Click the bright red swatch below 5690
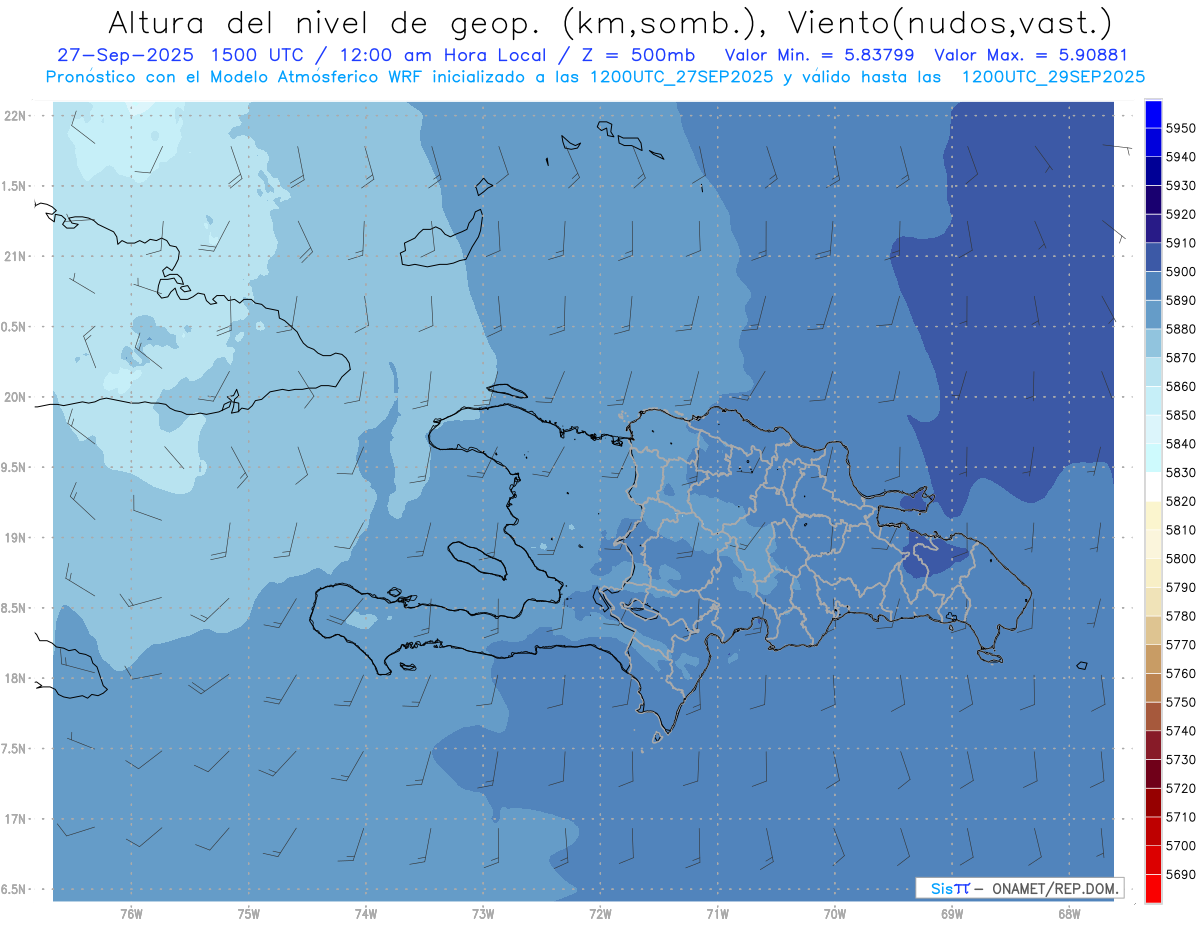The height and width of the screenshot is (927, 1200). pos(1153,888)
